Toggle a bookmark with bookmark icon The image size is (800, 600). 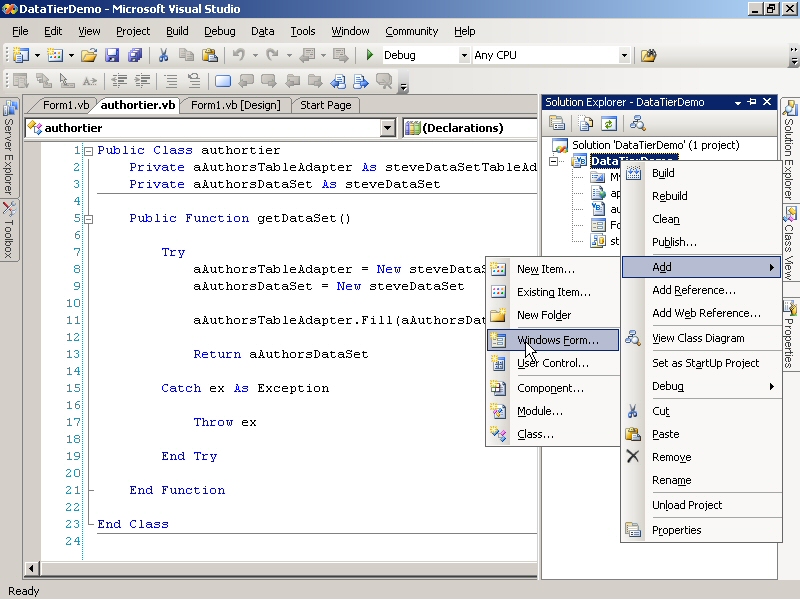pos(223,81)
